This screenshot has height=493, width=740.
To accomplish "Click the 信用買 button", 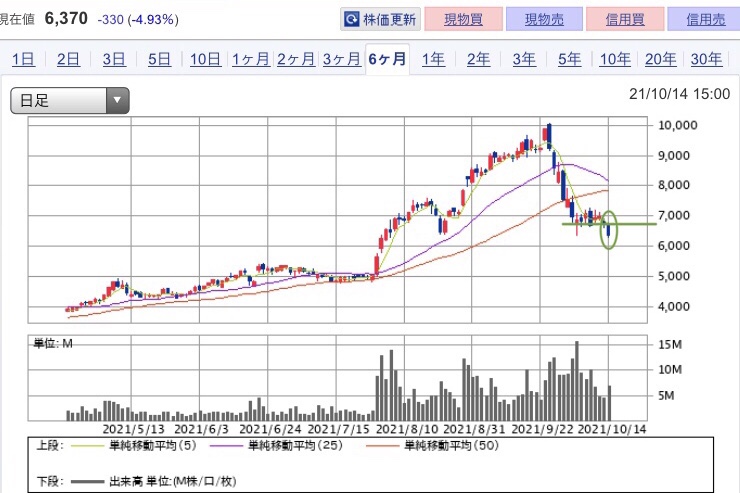I will (625, 19).
